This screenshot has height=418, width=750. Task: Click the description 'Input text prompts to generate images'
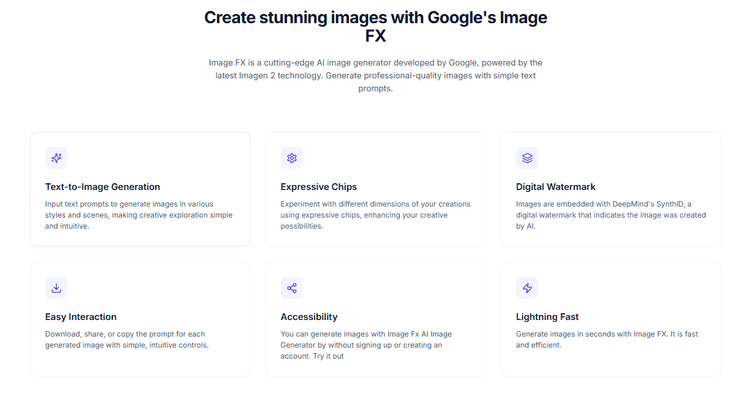point(139,215)
